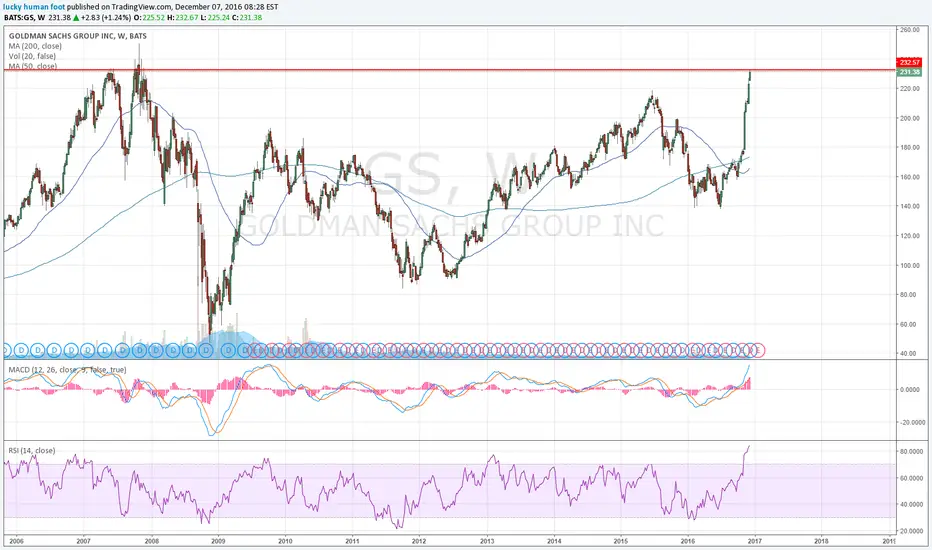932x550 pixels.
Task: Click the 200.00 price axis label
Action: pos(909,118)
